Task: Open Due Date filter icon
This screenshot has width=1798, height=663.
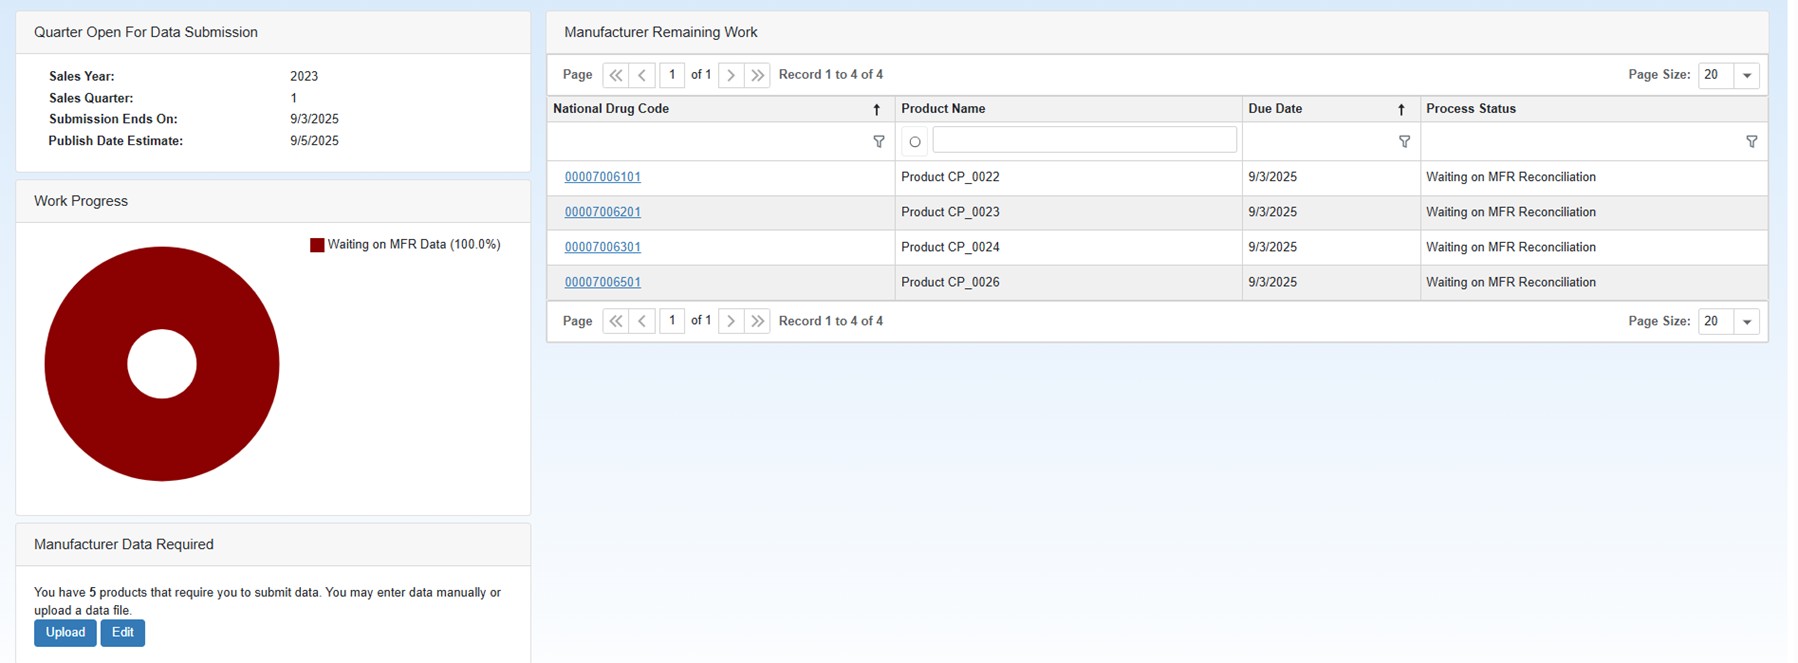Action: (x=1404, y=142)
